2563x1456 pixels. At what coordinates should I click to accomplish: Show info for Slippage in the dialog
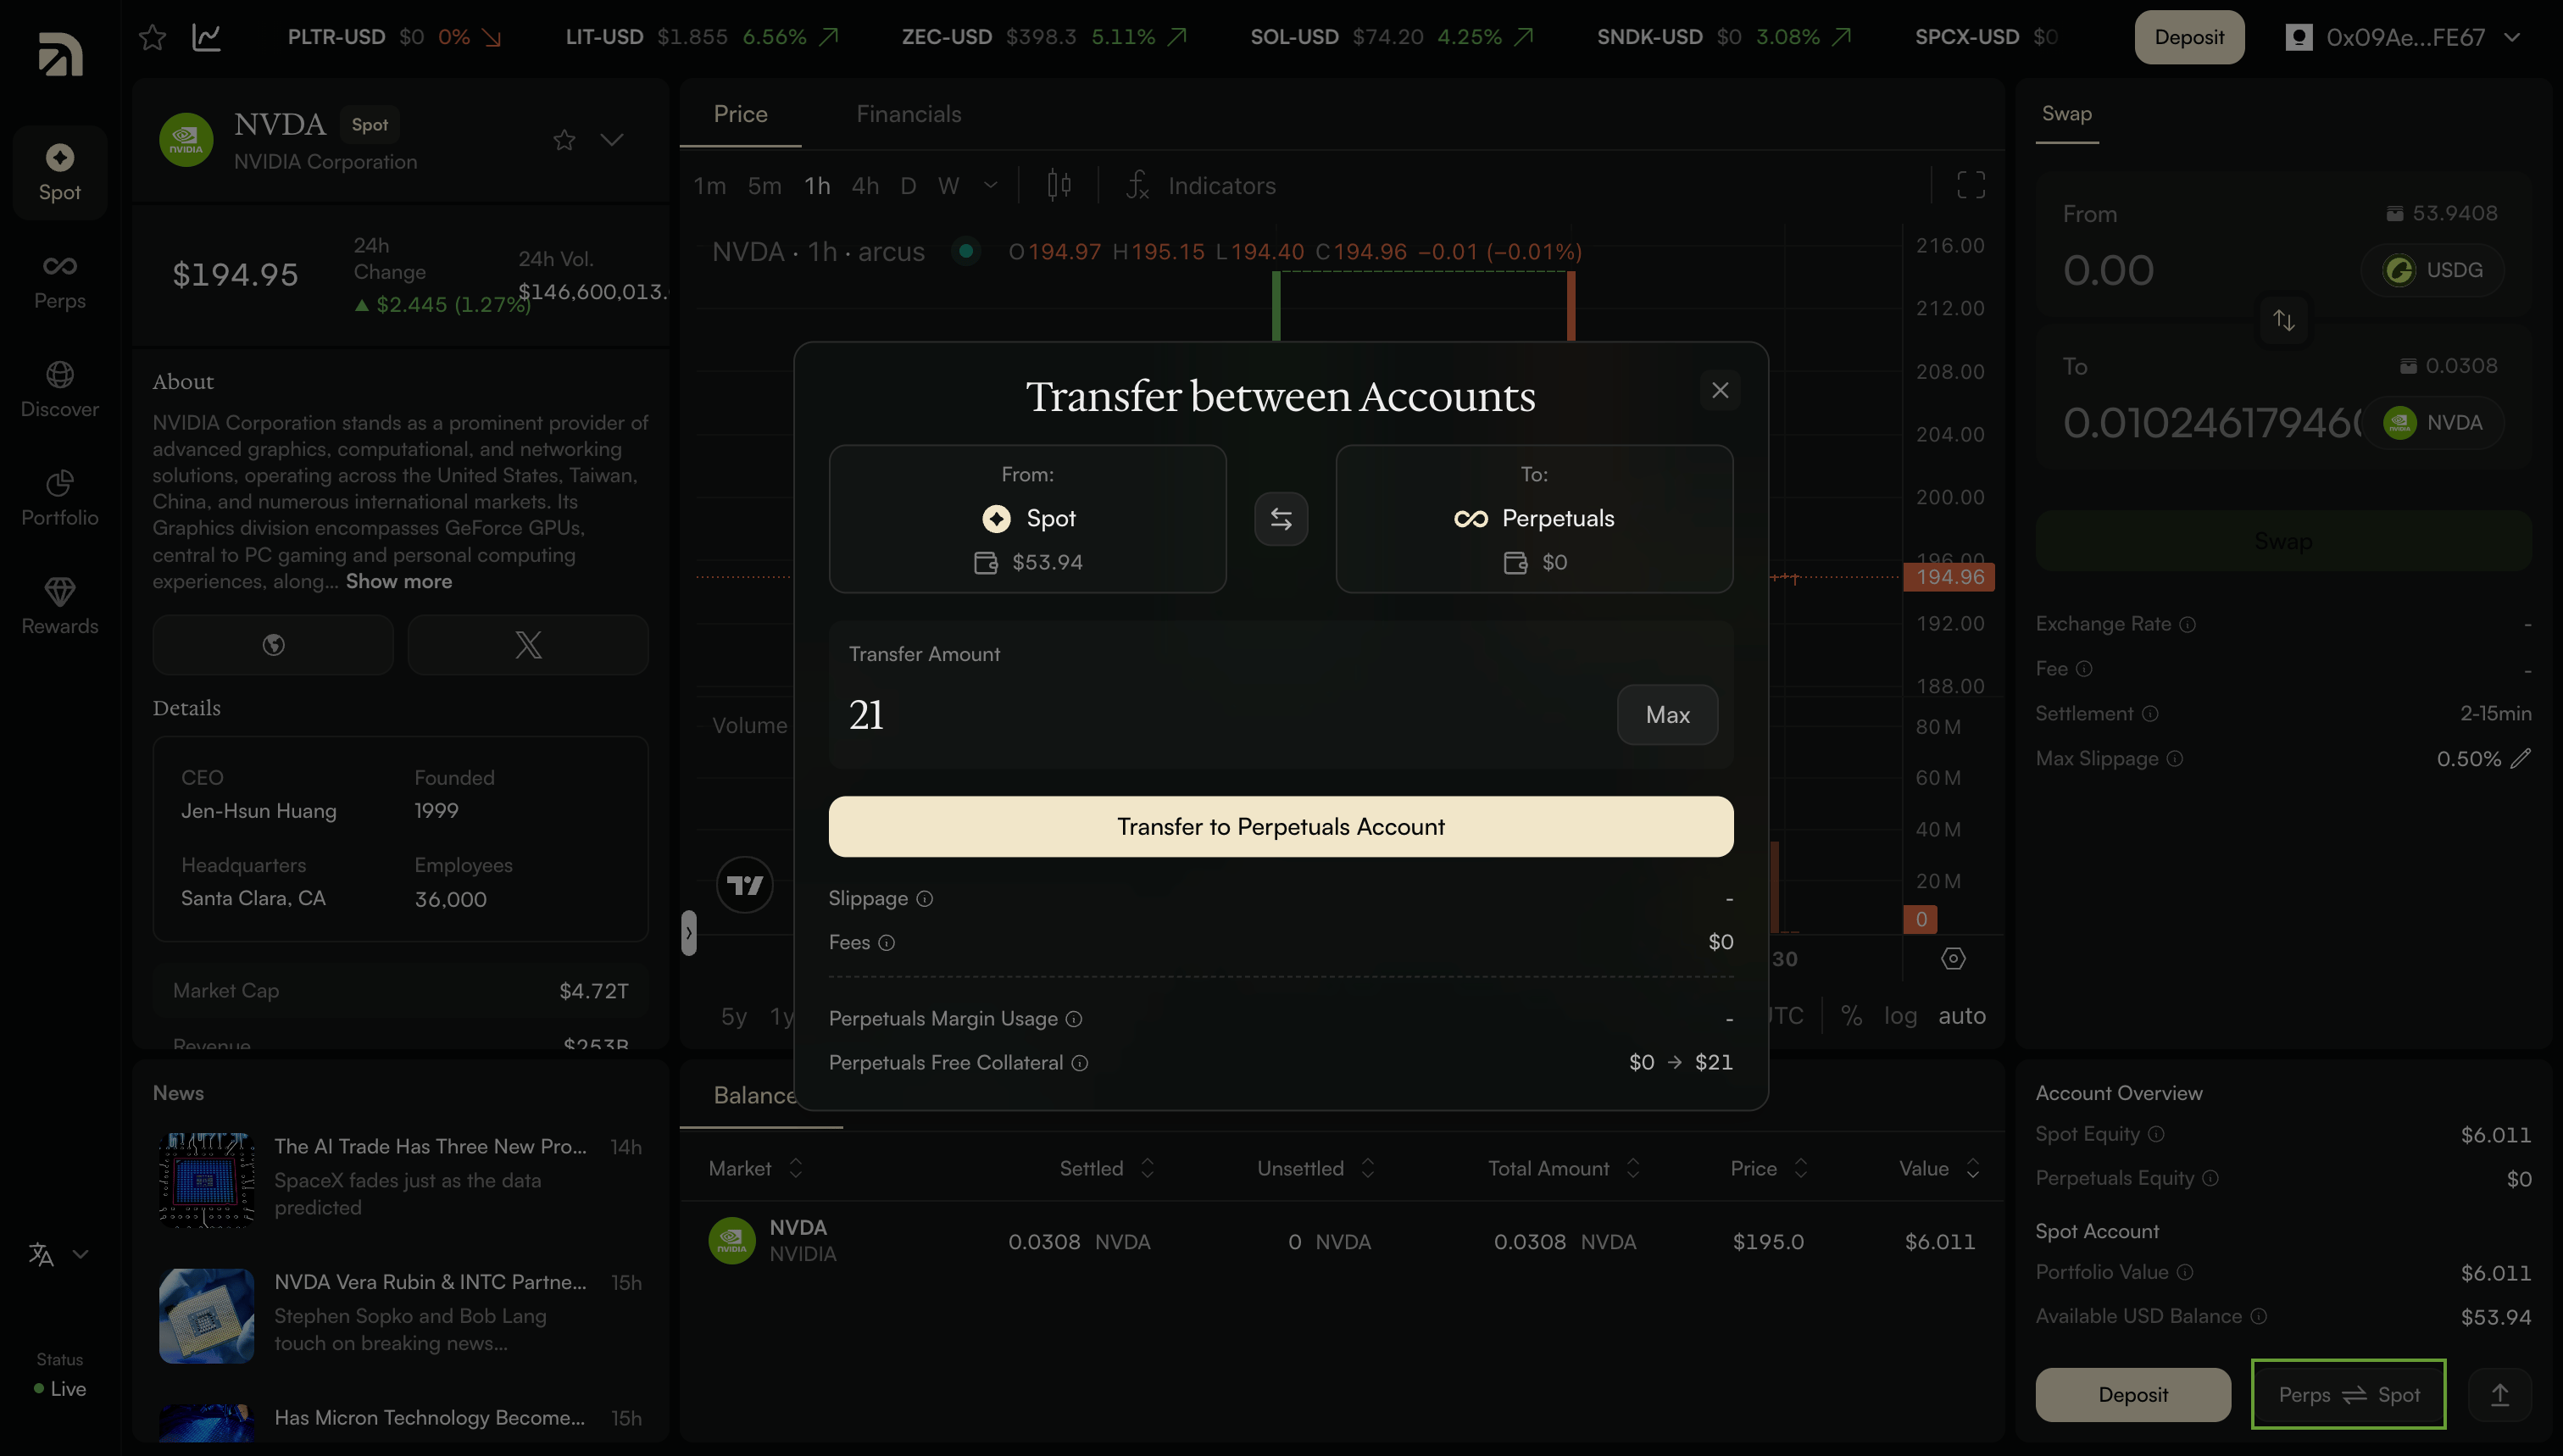click(x=925, y=899)
